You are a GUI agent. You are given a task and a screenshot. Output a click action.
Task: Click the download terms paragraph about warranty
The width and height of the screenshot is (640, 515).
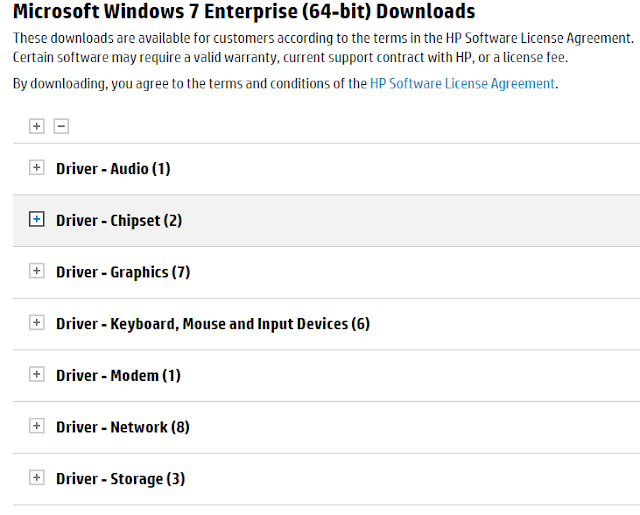(x=320, y=47)
